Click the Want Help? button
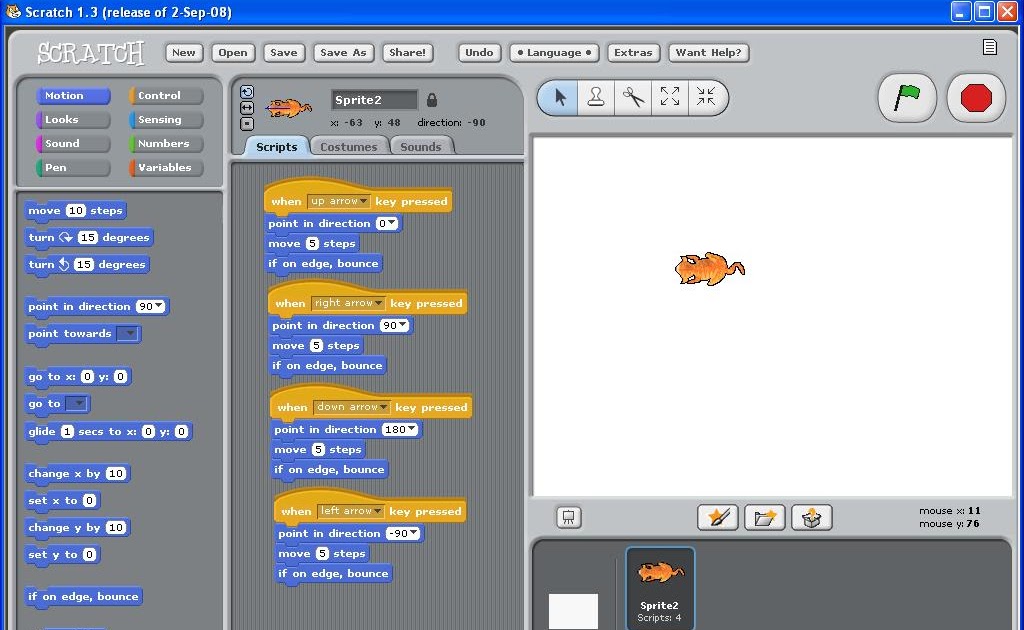1024x630 pixels. tap(709, 52)
